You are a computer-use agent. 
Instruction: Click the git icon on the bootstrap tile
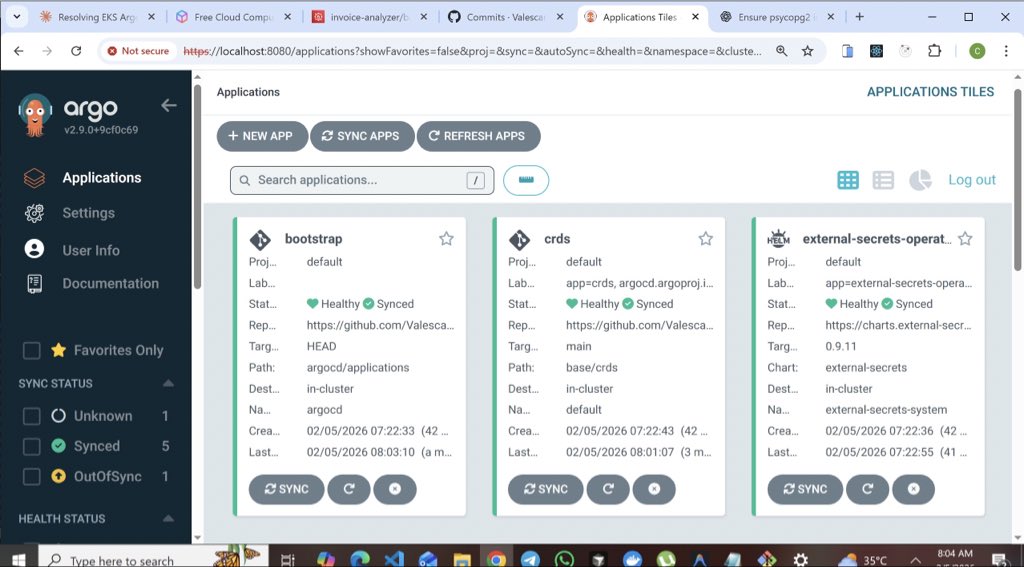[260, 240]
